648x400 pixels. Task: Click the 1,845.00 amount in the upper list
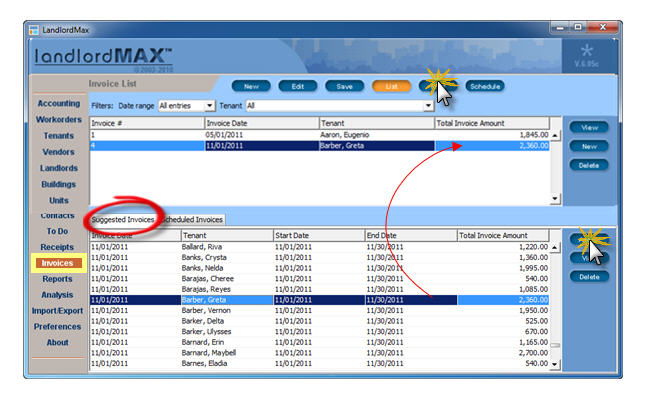click(534, 135)
